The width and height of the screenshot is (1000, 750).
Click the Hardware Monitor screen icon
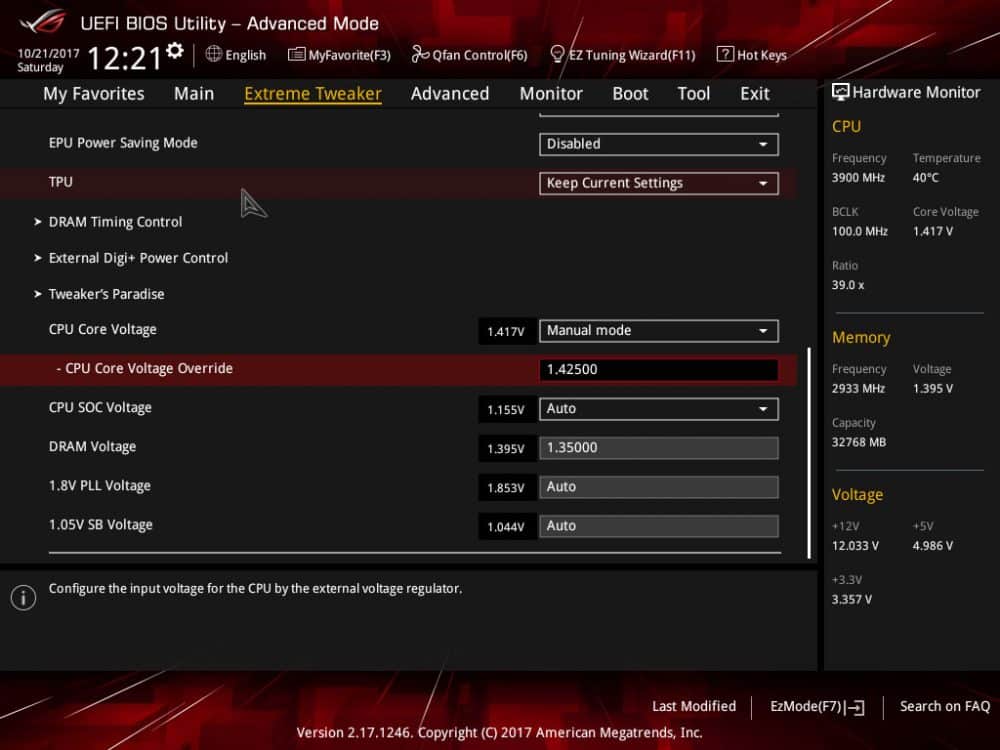click(841, 92)
